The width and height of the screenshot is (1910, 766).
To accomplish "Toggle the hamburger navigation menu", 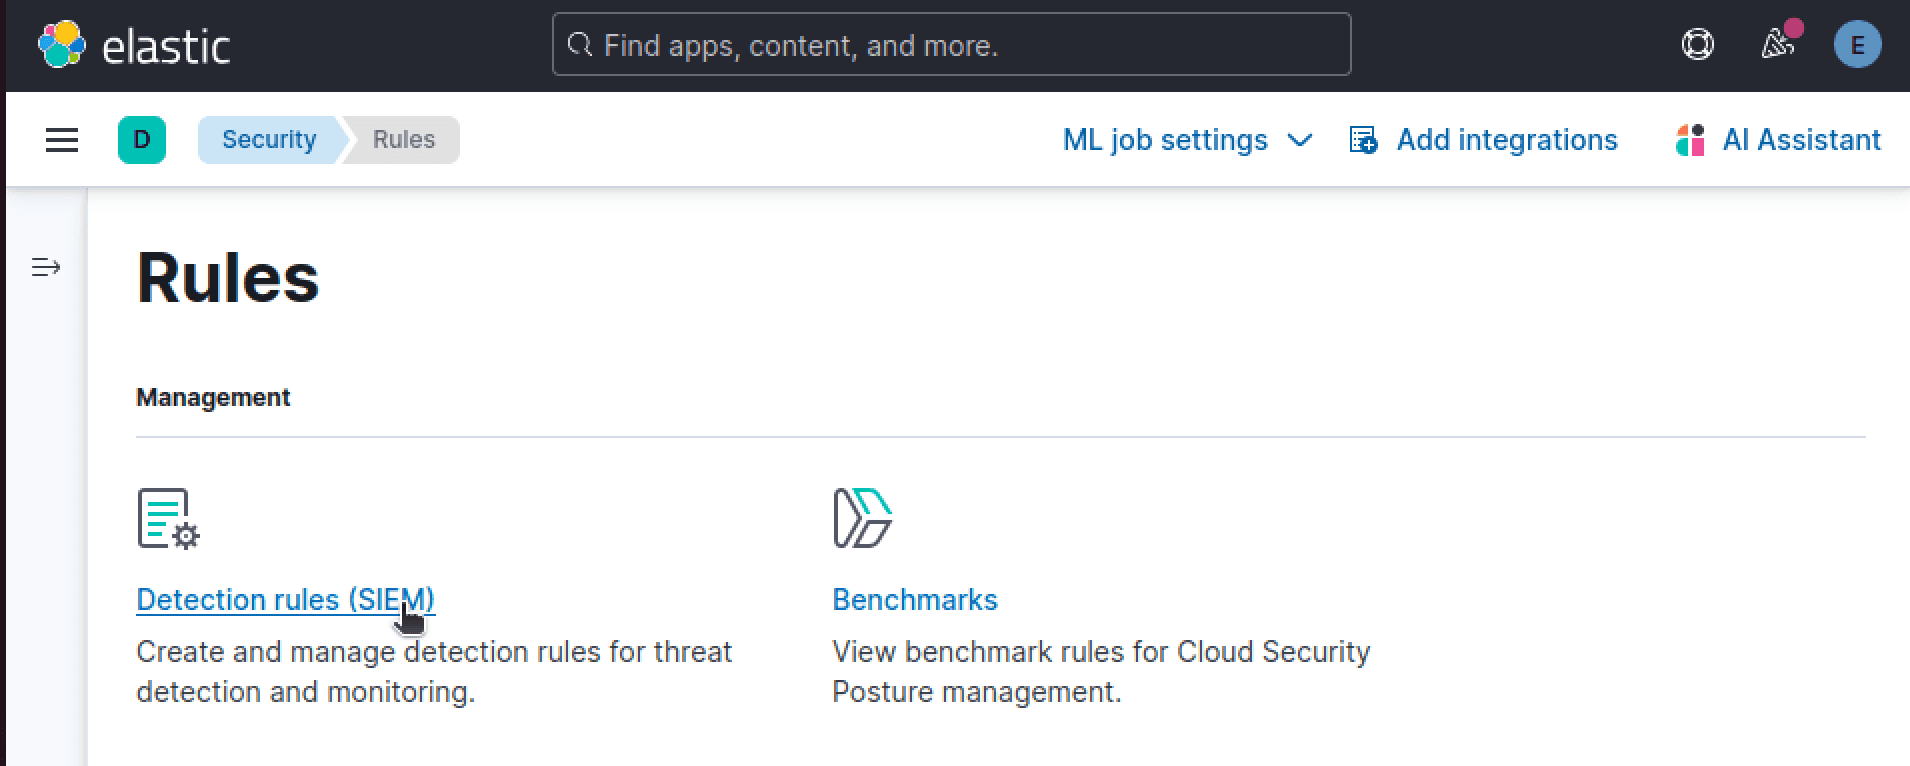I will coord(62,140).
